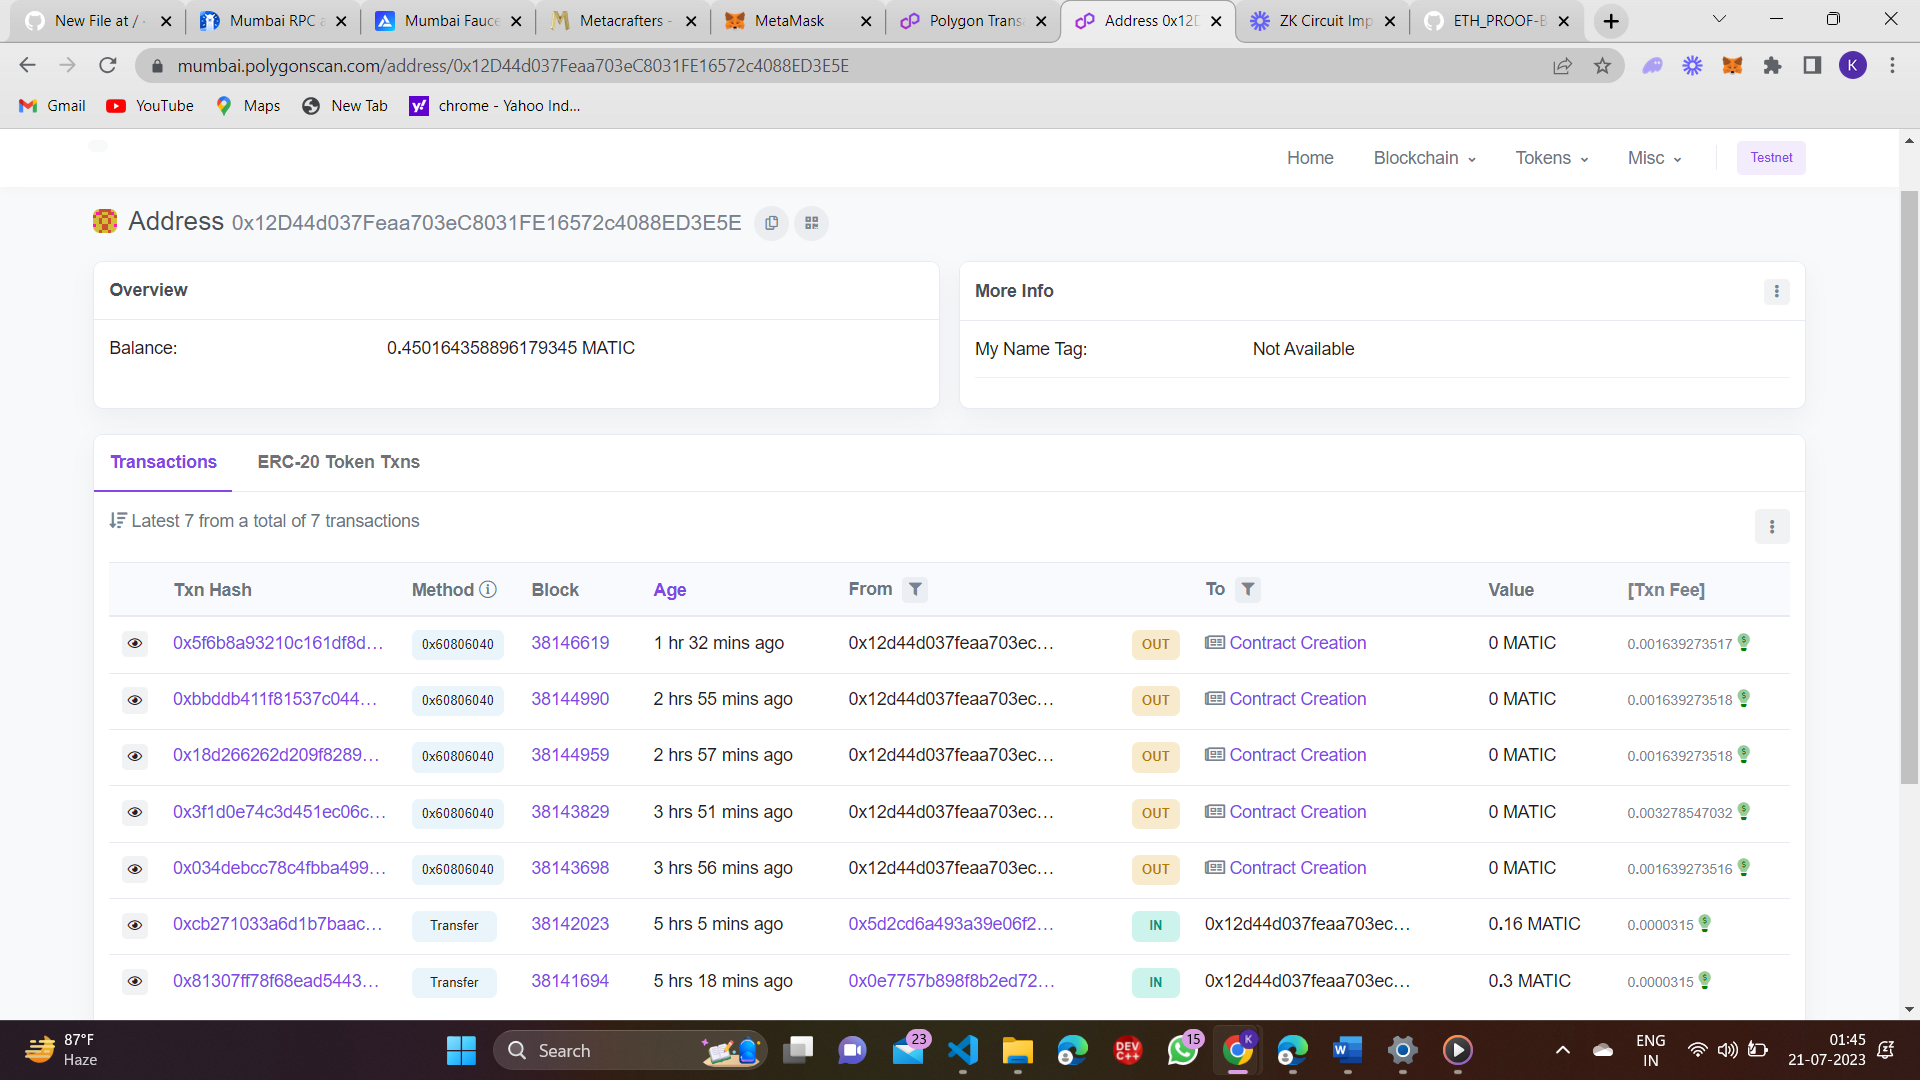Viewport: 1920px width, 1080px height.
Task: Click the gas fee icon on the first transaction
Action: point(1744,643)
